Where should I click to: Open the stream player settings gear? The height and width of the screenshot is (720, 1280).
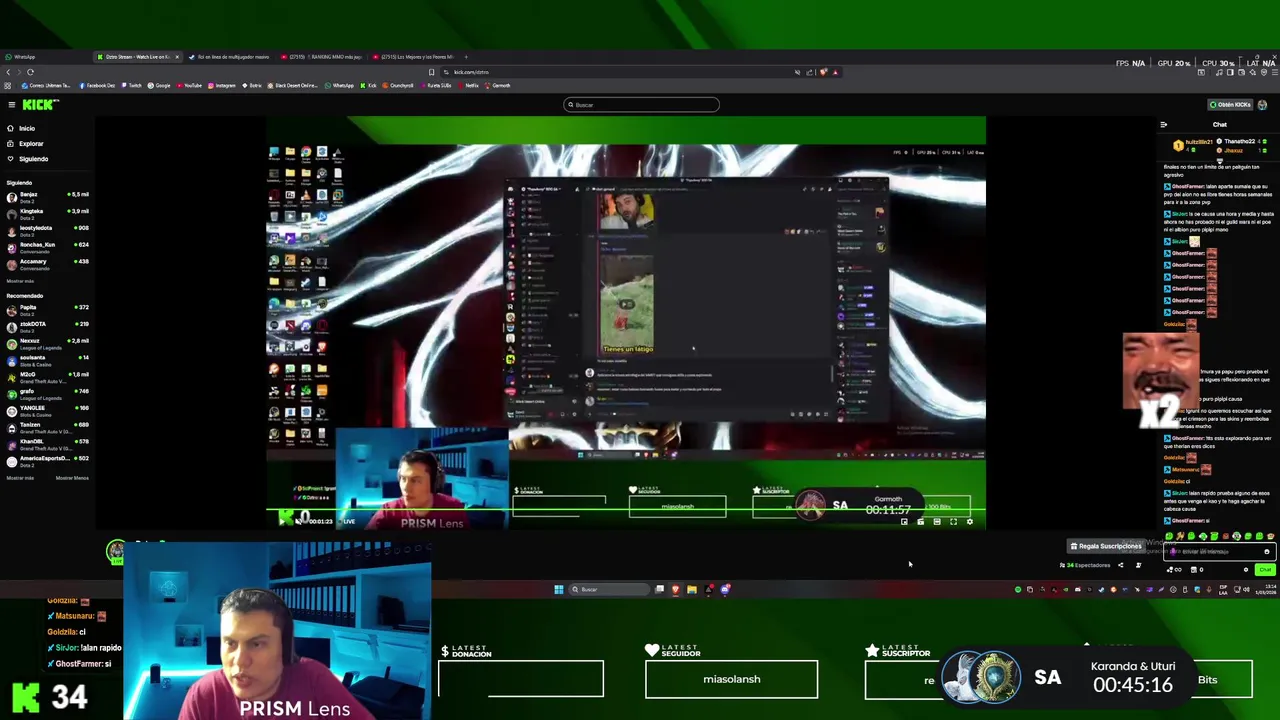tap(969, 521)
